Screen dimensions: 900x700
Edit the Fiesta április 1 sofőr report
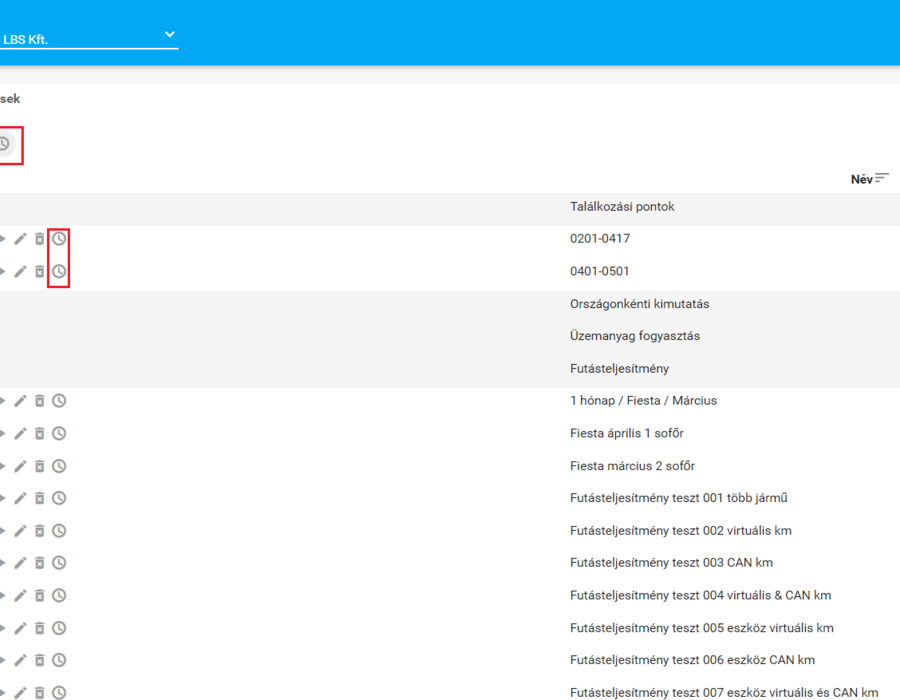click(20, 433)
